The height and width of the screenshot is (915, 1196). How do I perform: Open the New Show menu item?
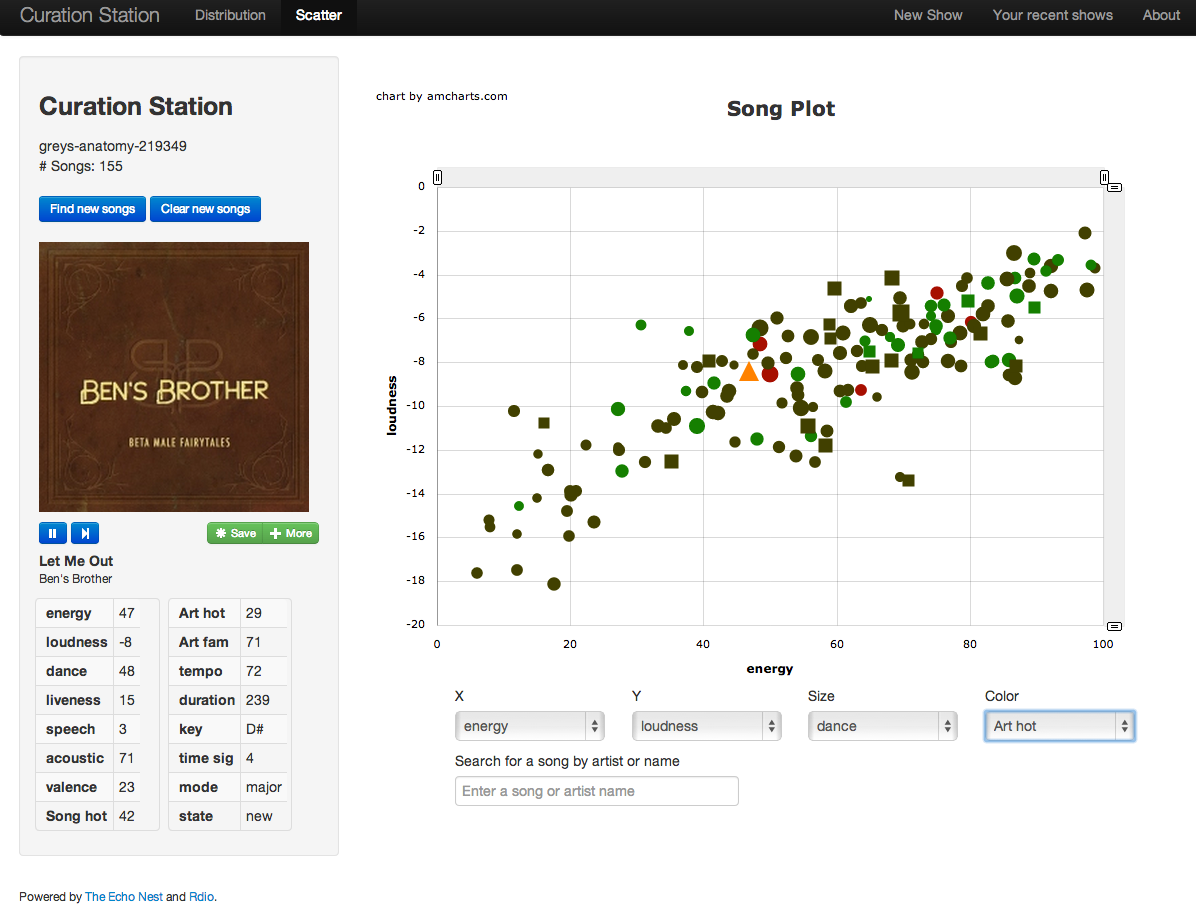(927, 15)
